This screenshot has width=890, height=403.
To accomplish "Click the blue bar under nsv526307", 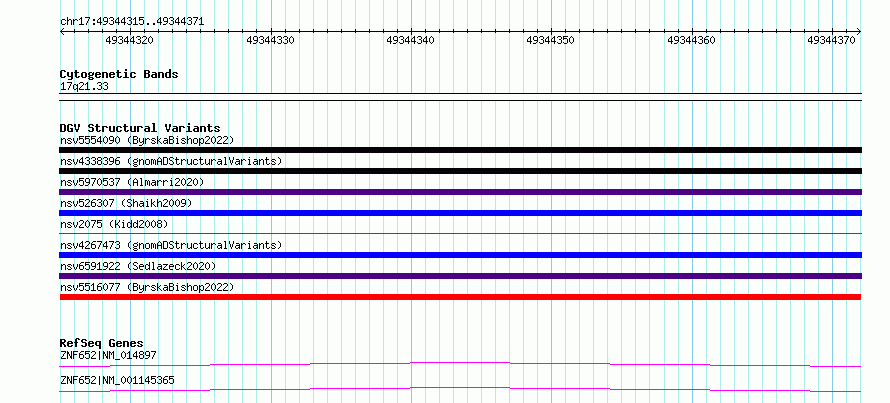I will point(460,213).
